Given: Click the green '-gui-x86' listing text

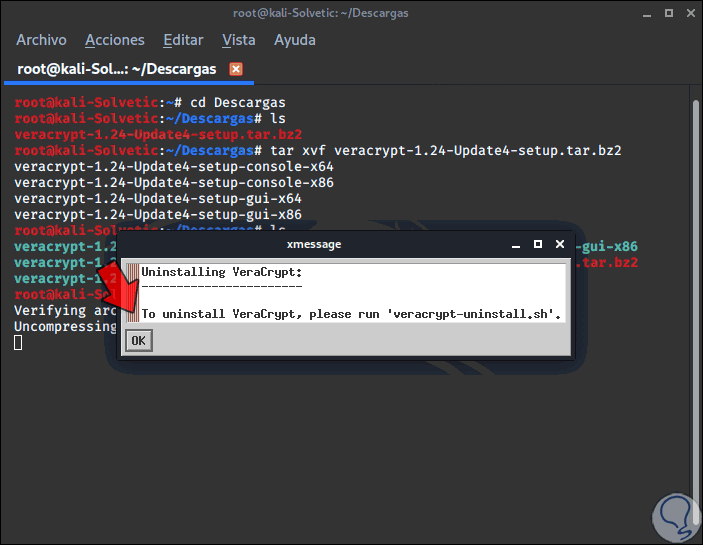Looking at the screenshot, I should click(606, 247).
